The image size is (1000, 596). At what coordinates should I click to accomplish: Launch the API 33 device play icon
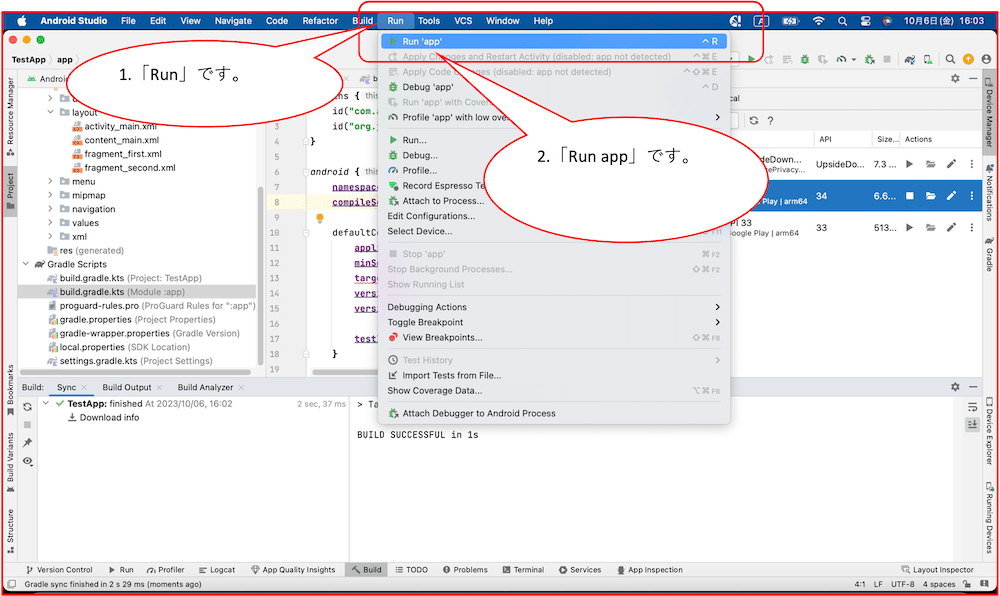[x=909, y=228]
